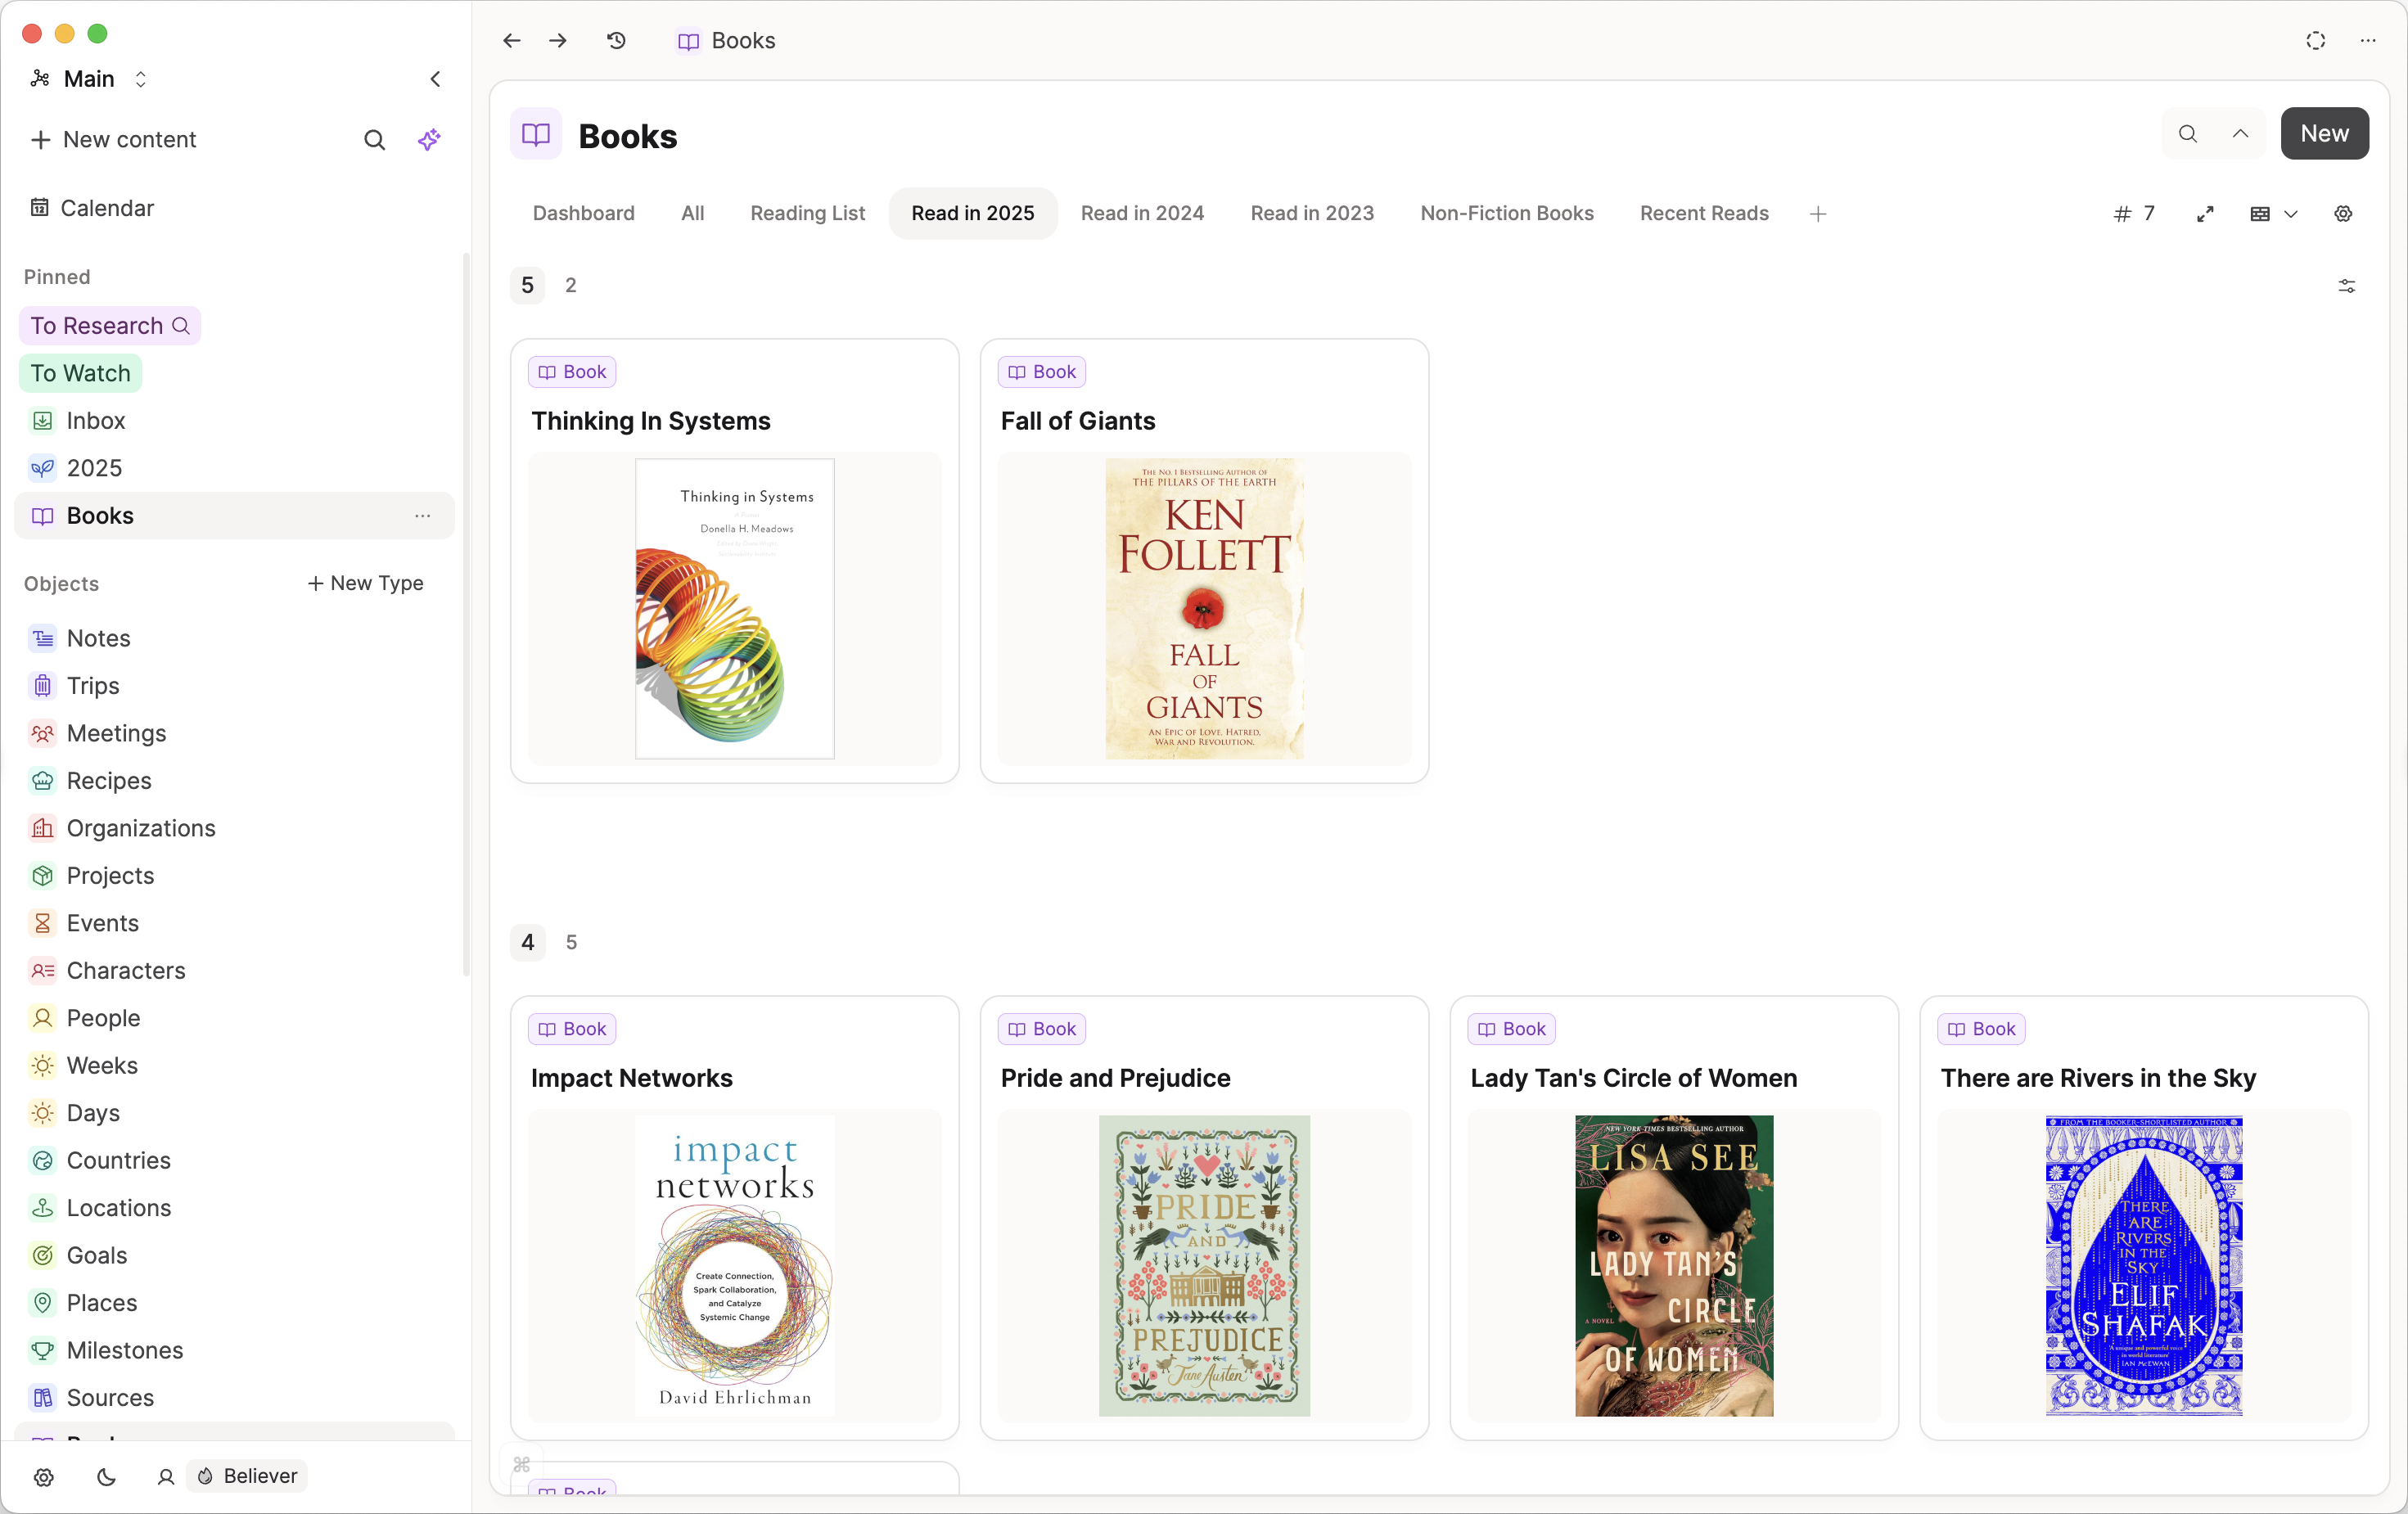Open the Fall of Giants book cover
Image resolution: width=2408 pixels, height=1514 pixels.
coord(1204,608)
